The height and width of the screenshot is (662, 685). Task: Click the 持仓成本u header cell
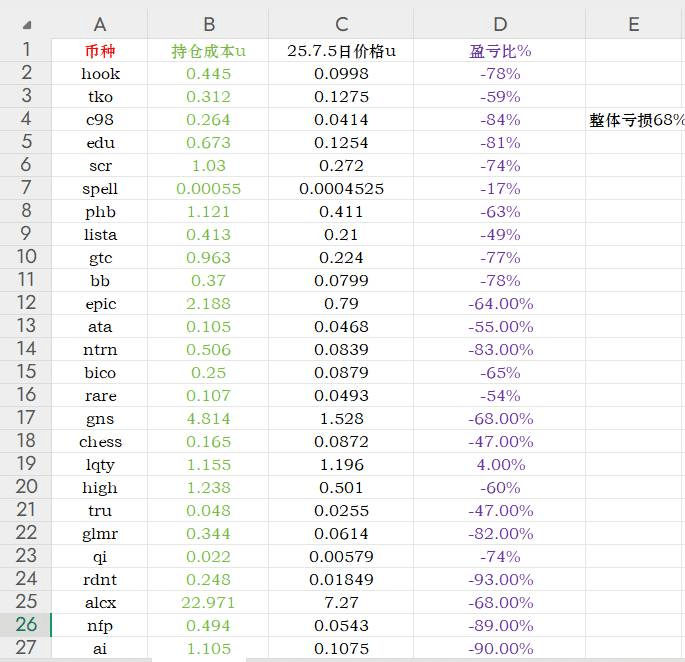[208, 51]
